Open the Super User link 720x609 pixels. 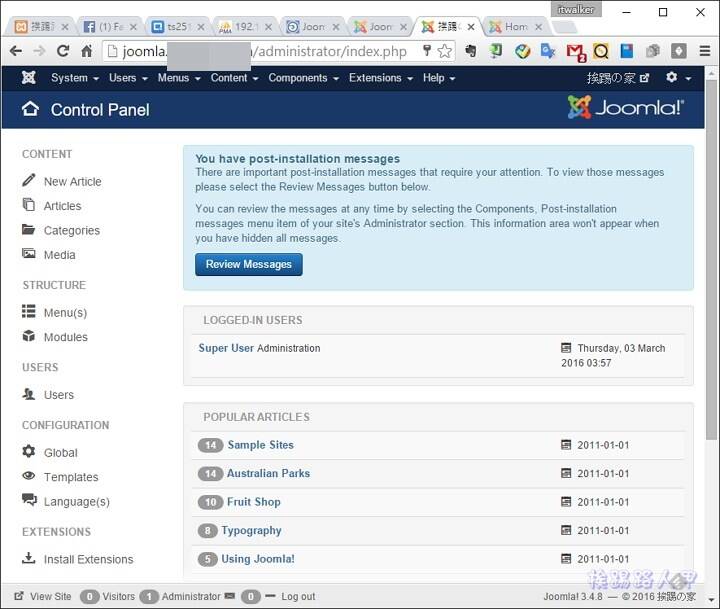[226, 348]
